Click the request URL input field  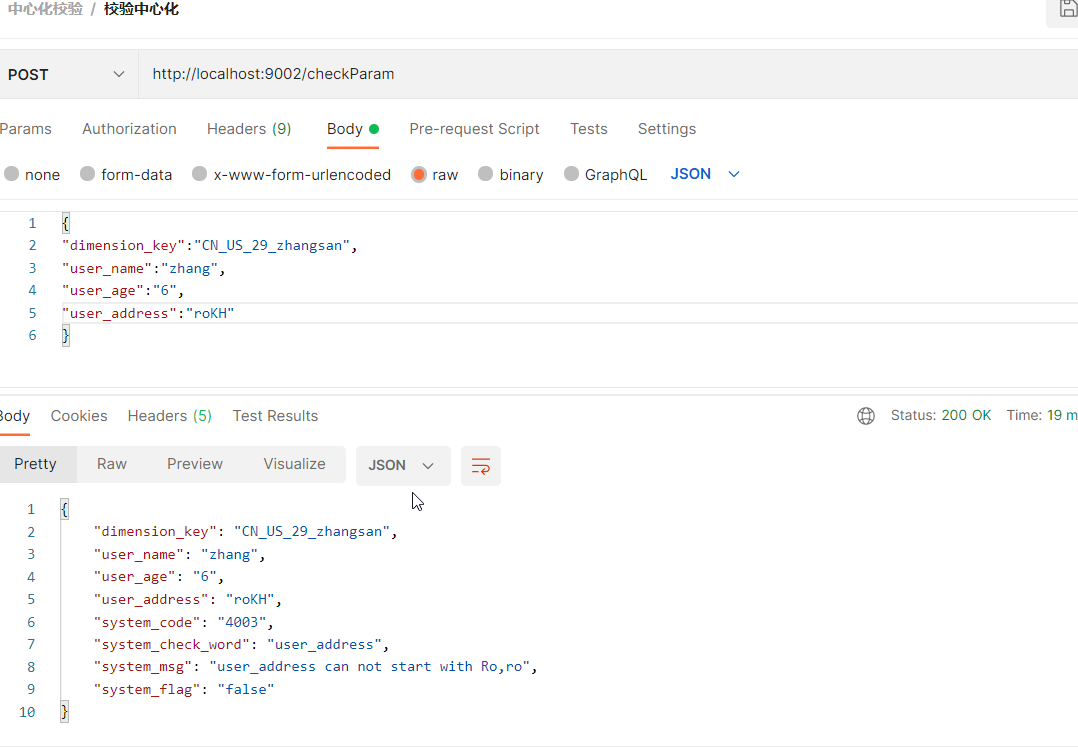coord(608,74)
